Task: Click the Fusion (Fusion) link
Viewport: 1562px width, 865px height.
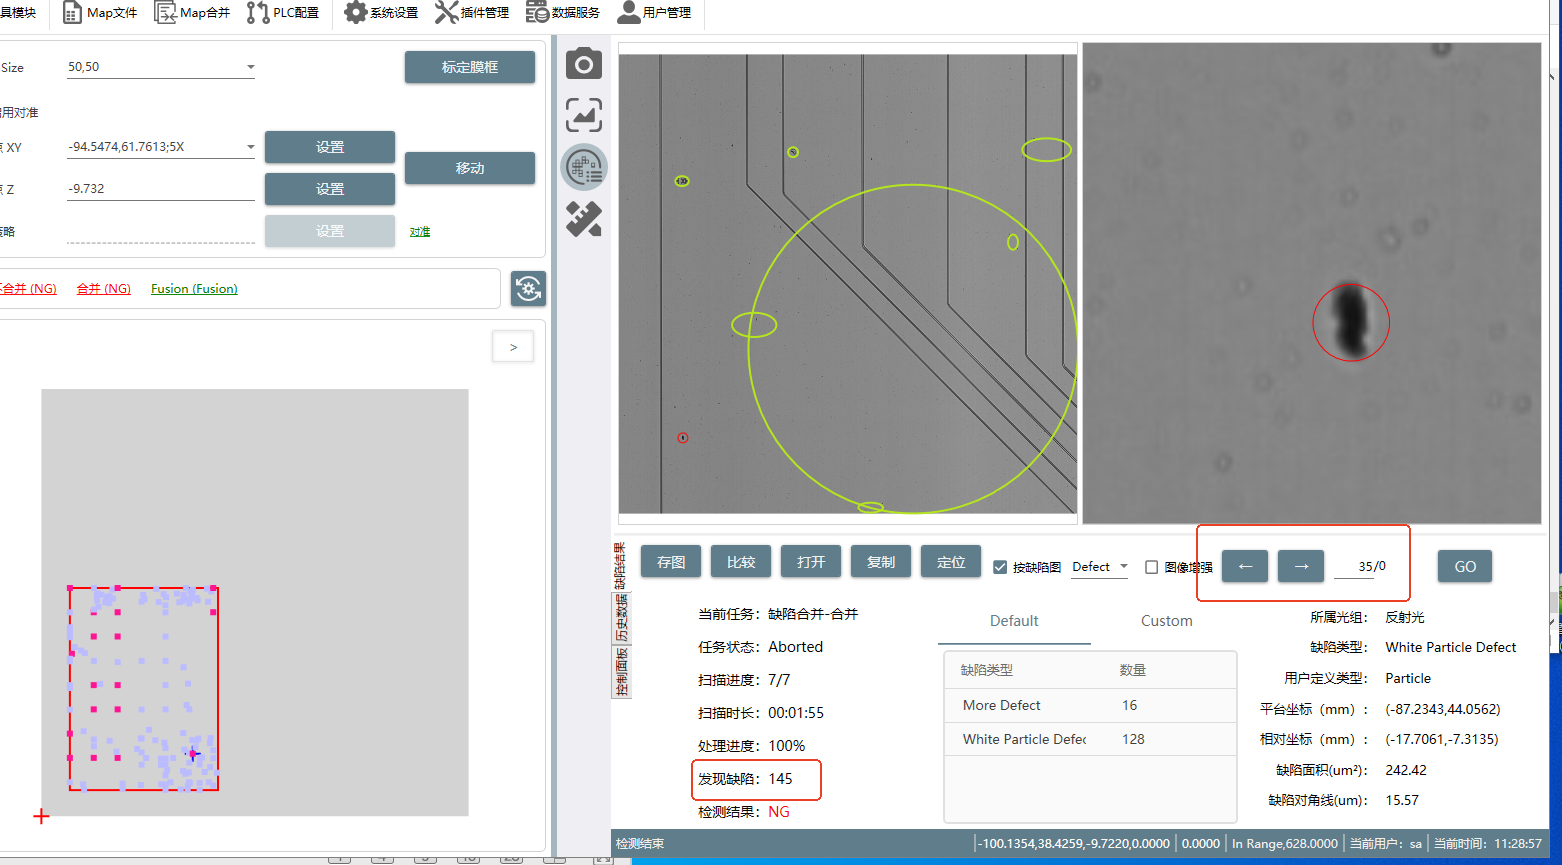Action: tap(194, 289)
